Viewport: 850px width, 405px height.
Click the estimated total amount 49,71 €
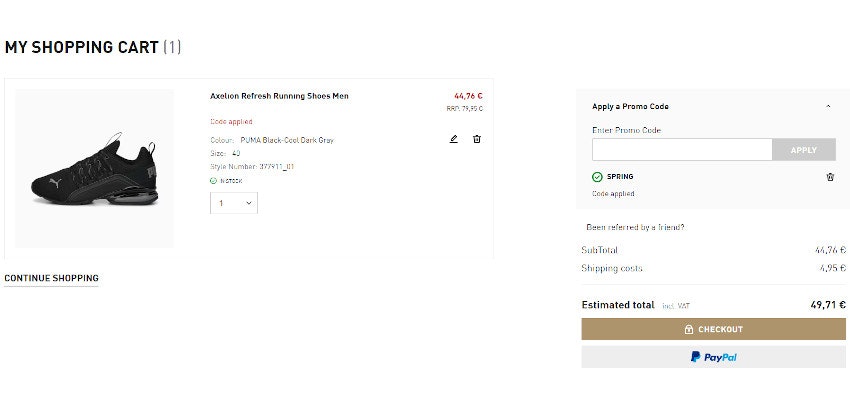click(x=828, y=305)
